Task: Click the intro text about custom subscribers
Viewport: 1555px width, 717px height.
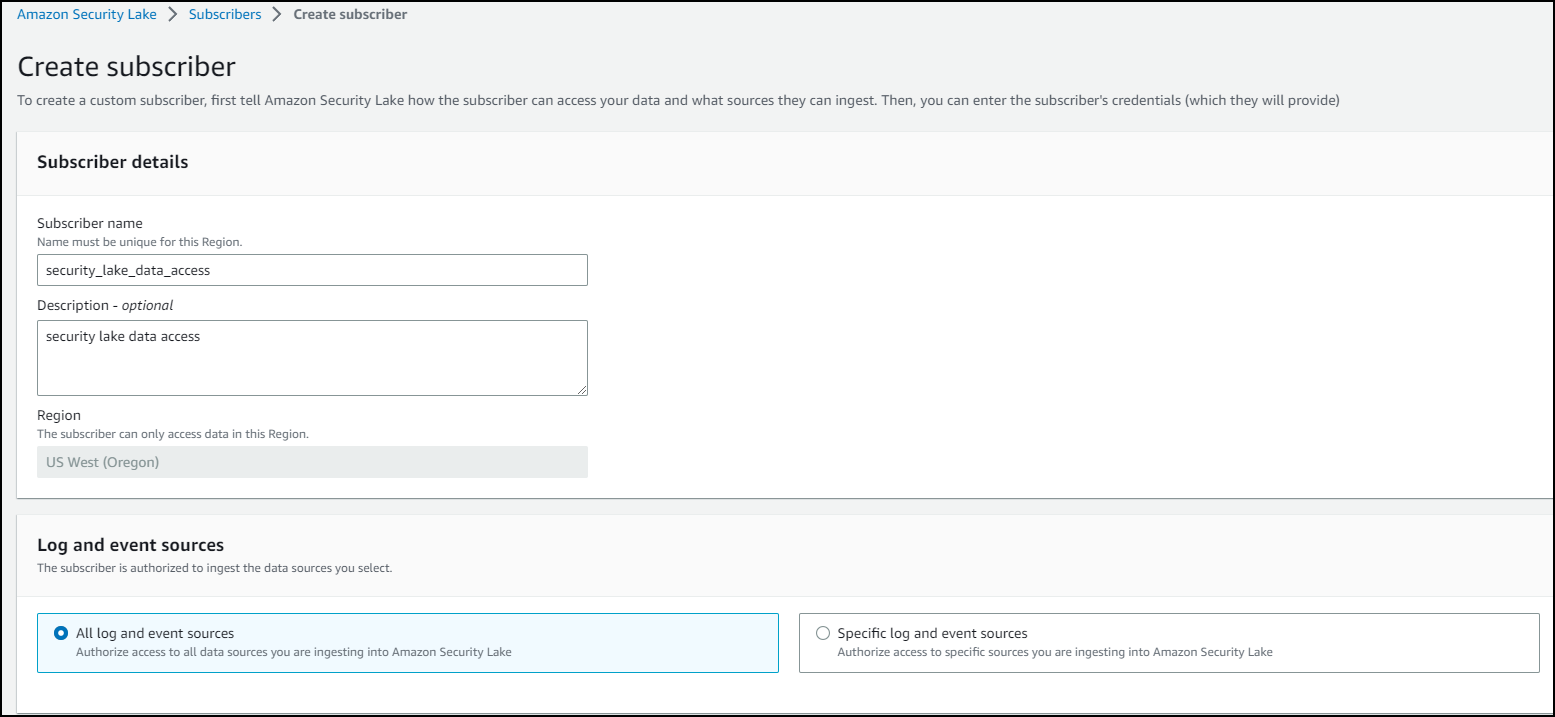Action: (678, 101)
